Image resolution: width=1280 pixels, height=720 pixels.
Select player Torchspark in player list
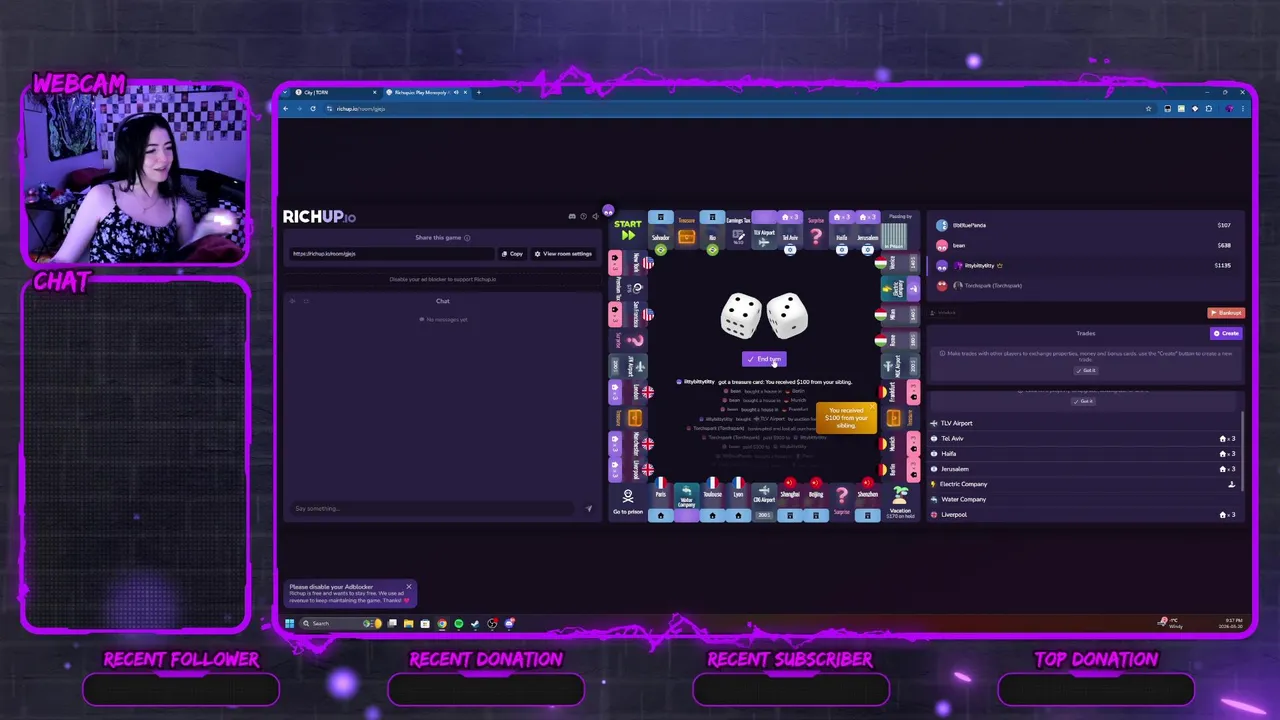pyautogui.click(x=1086, y=285)
